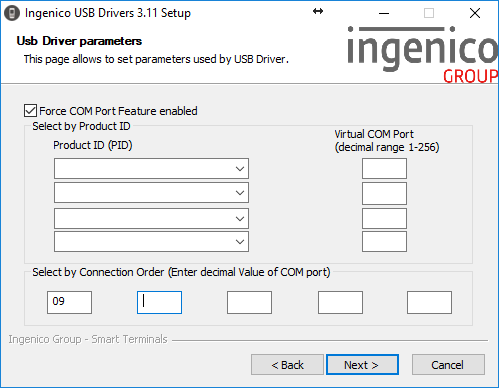Open the second Product ID dropdown
Screen dimensions: 499x388
[x=151, y=193]
